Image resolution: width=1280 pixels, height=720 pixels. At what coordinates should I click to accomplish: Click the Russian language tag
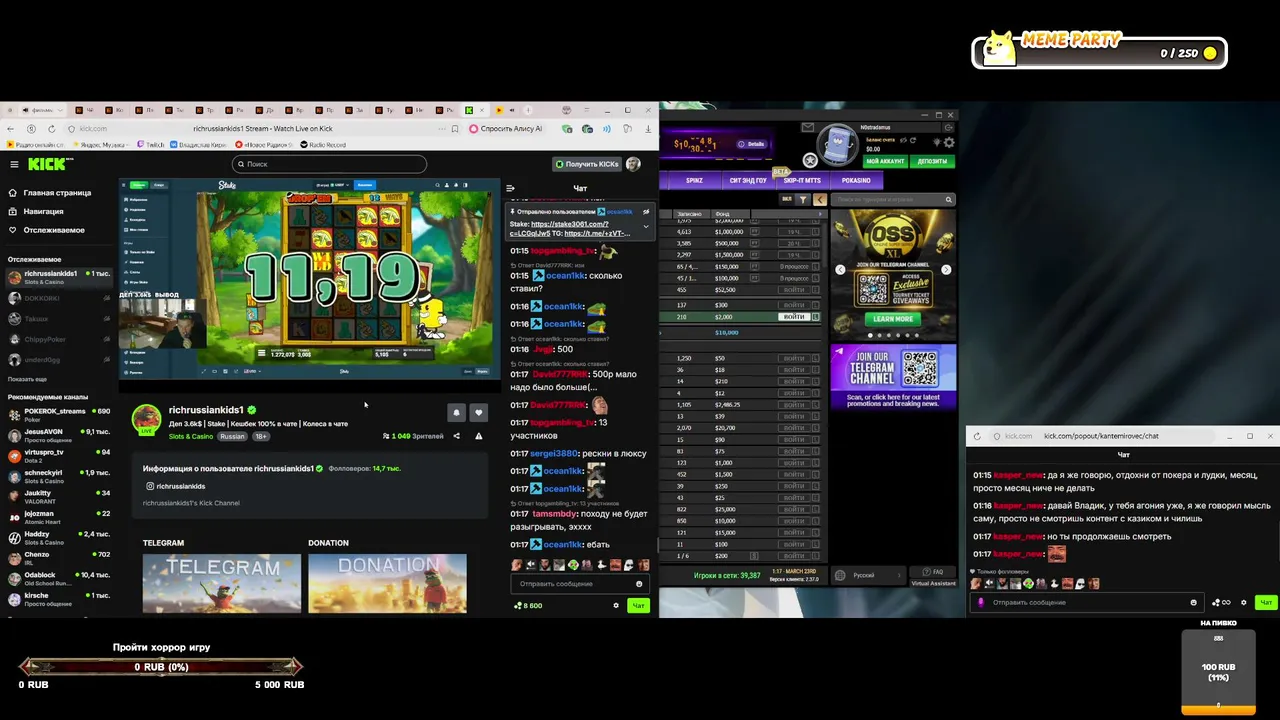click(x=232, y=436)
